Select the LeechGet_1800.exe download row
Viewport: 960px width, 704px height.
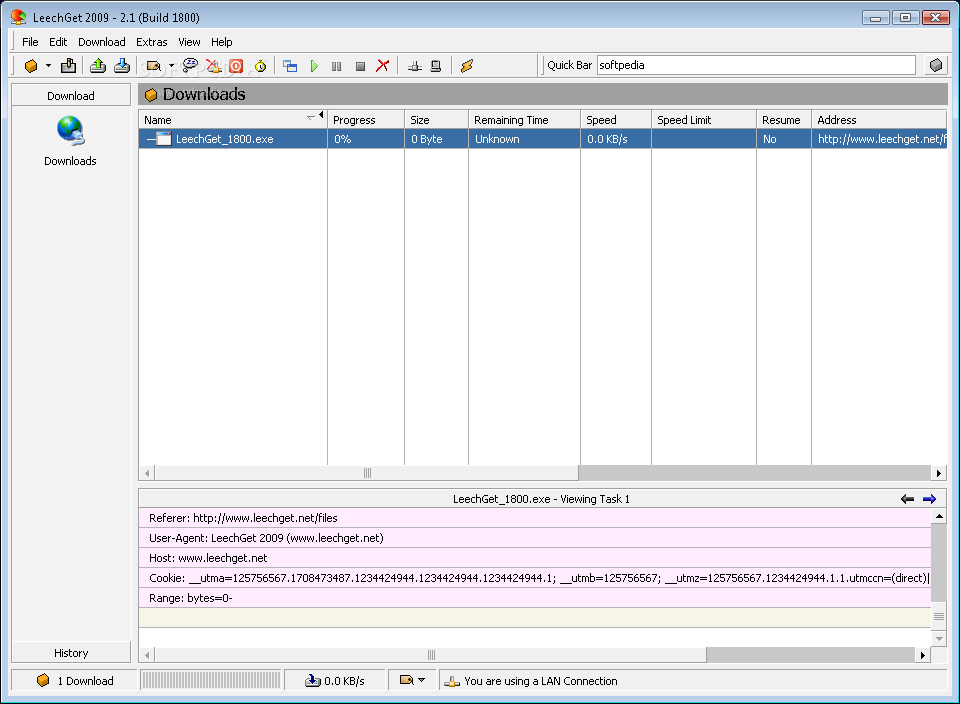(542, 139)
